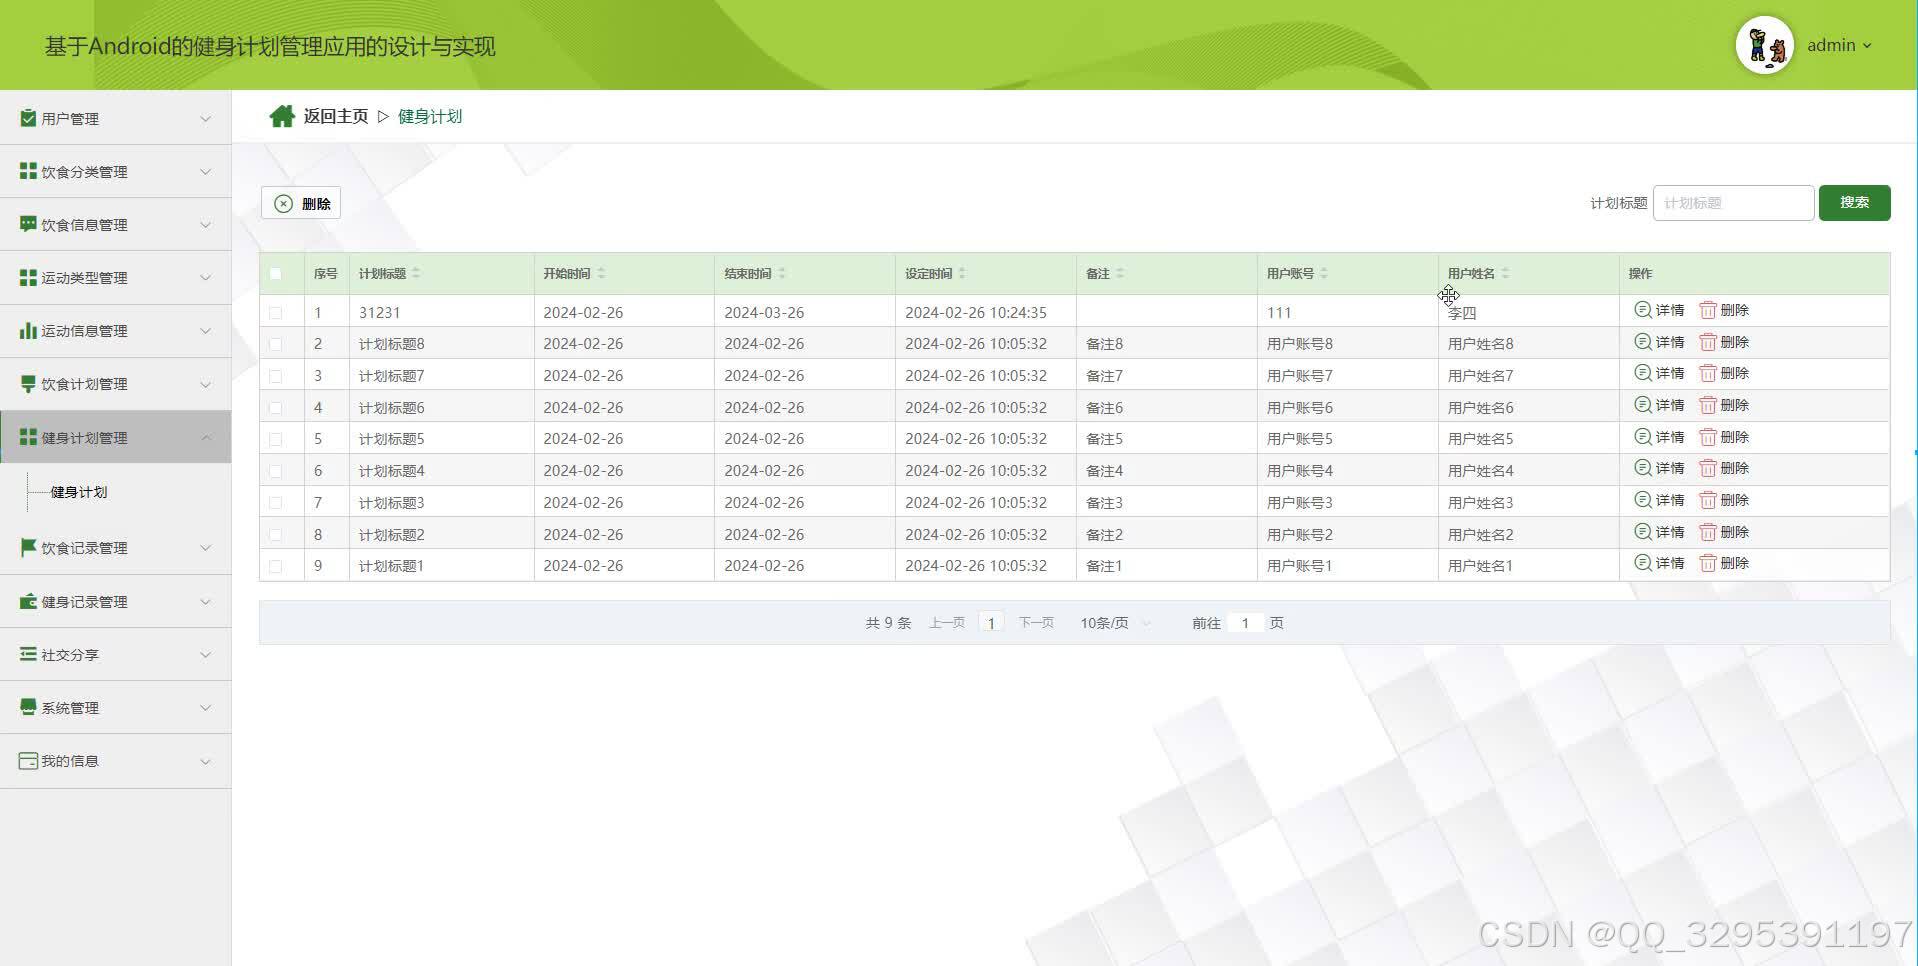Check the box for 计划标题5 row
This screenshot has width=1918, height=966.
(x=276, y=439)
